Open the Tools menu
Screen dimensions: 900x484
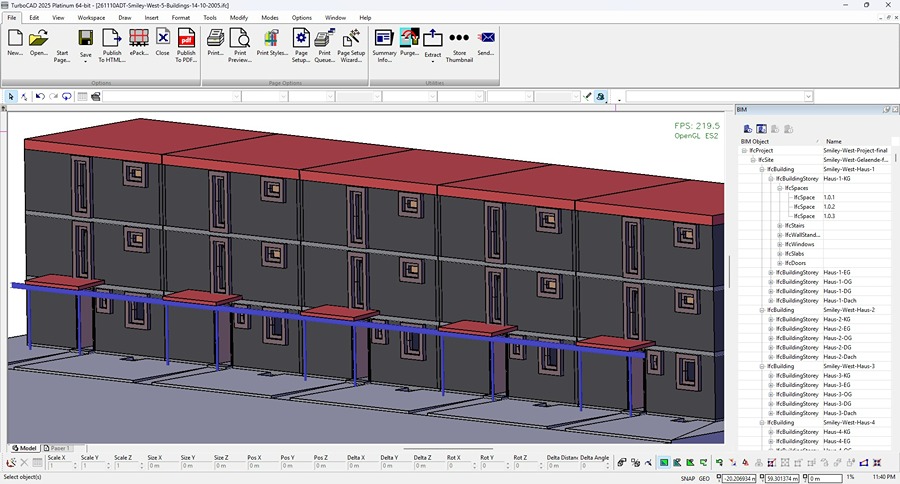(210, 18)
